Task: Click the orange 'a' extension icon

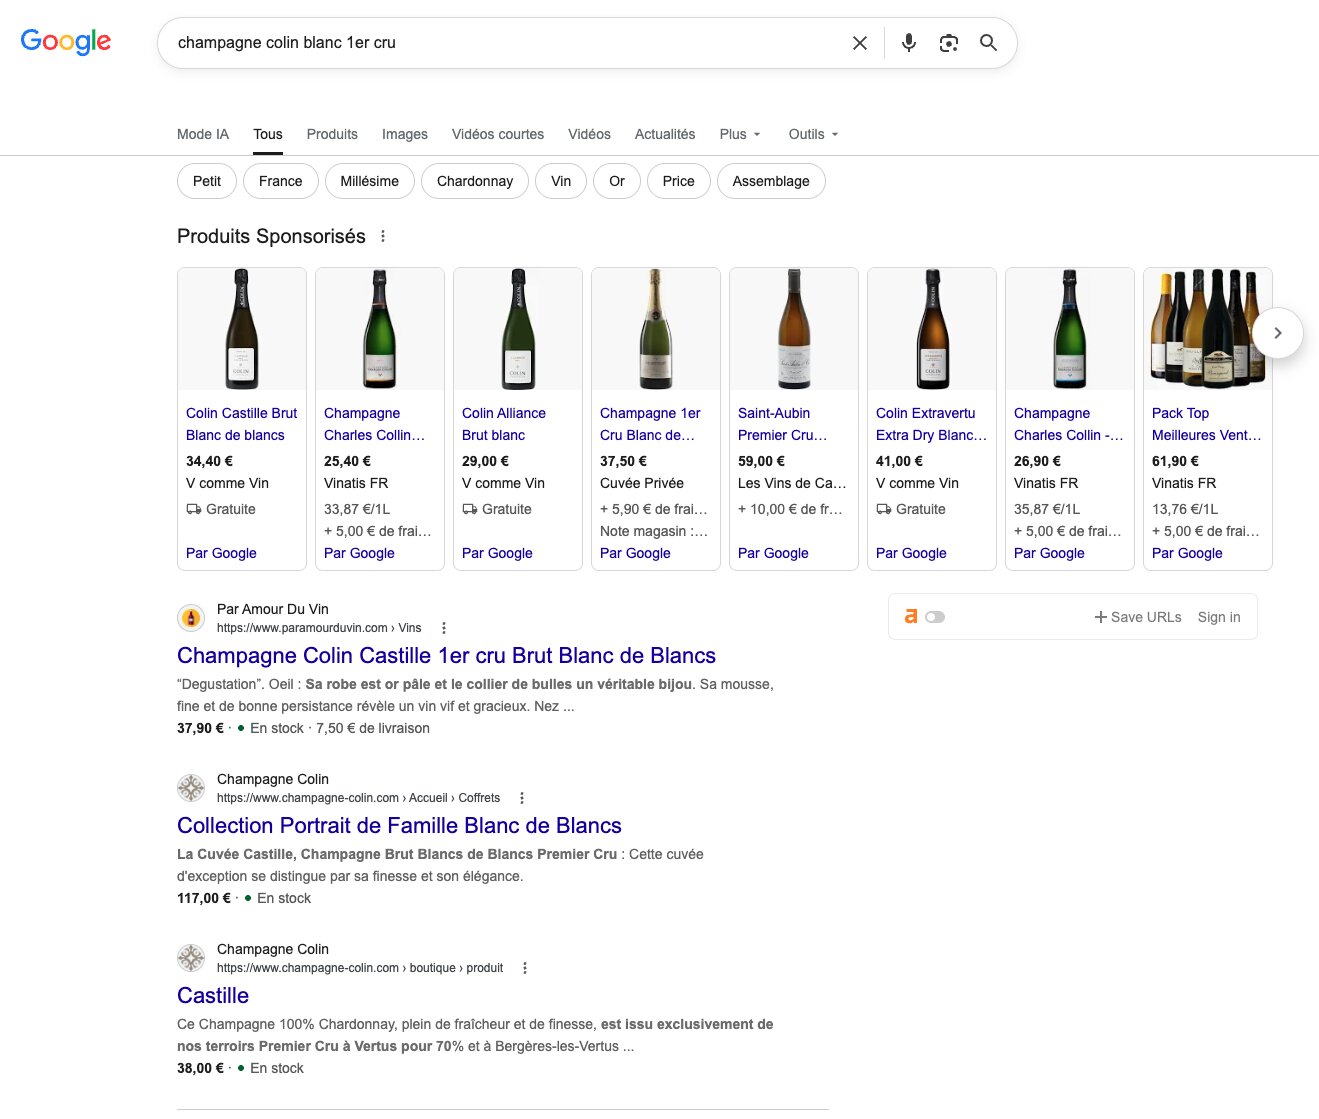Action: coord(911,617)
